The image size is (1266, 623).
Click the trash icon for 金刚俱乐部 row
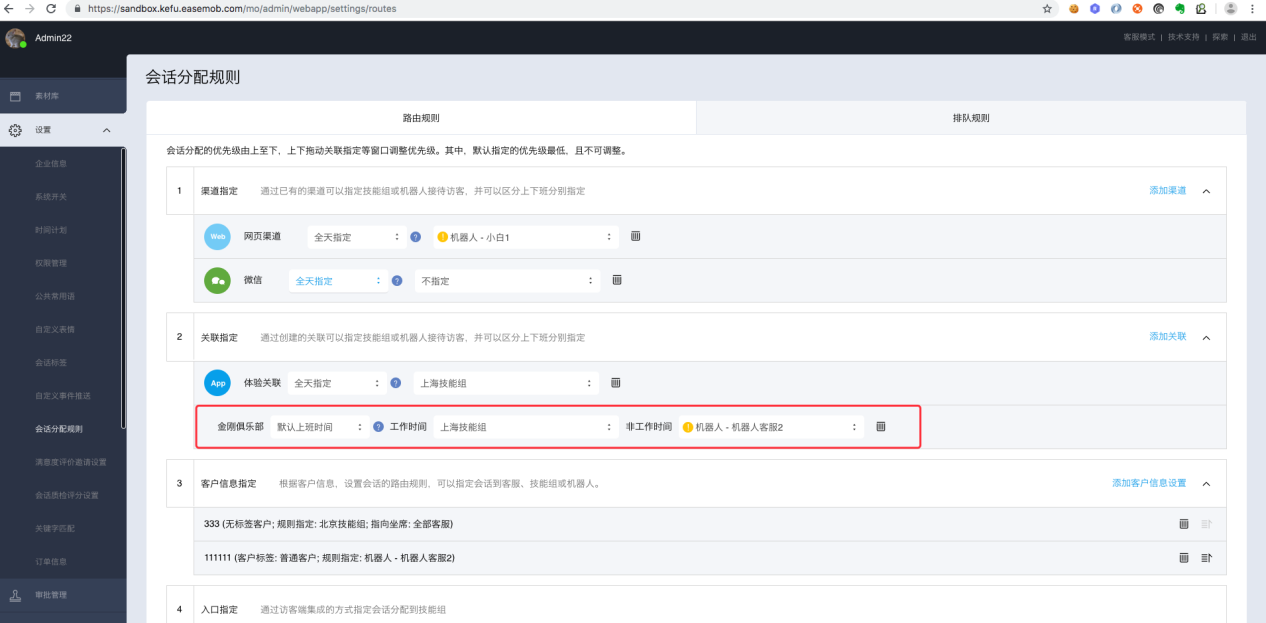click(881, 426)
